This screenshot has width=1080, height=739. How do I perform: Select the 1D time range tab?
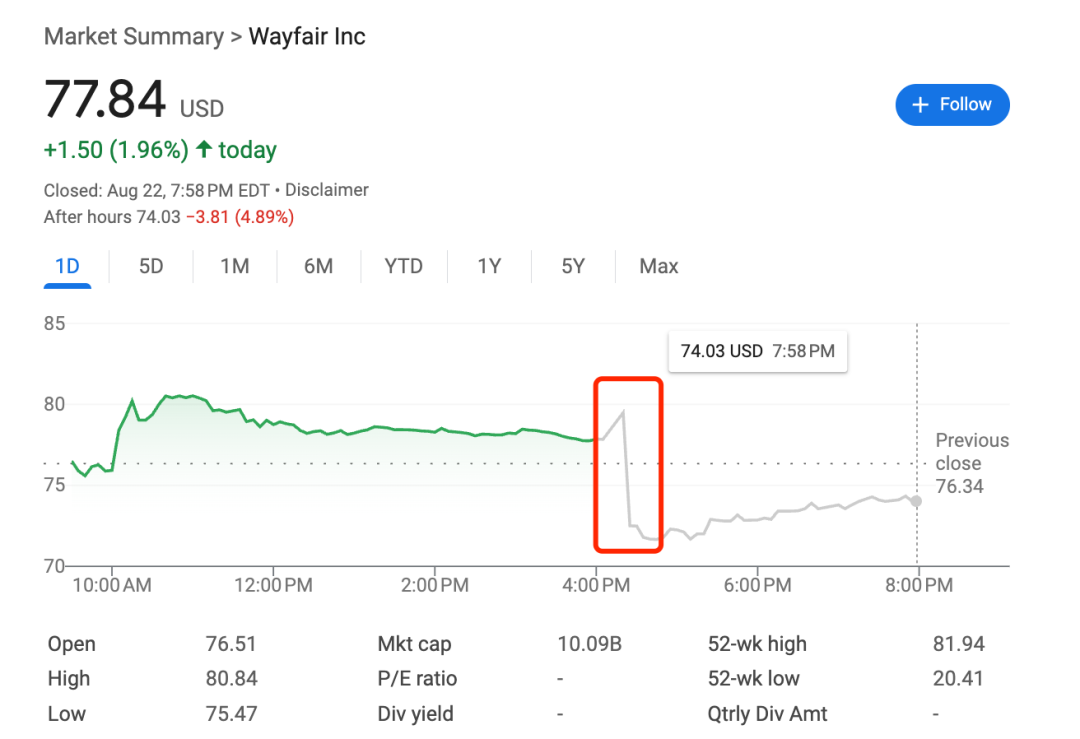pyautogui.click(x=67, y=267)
